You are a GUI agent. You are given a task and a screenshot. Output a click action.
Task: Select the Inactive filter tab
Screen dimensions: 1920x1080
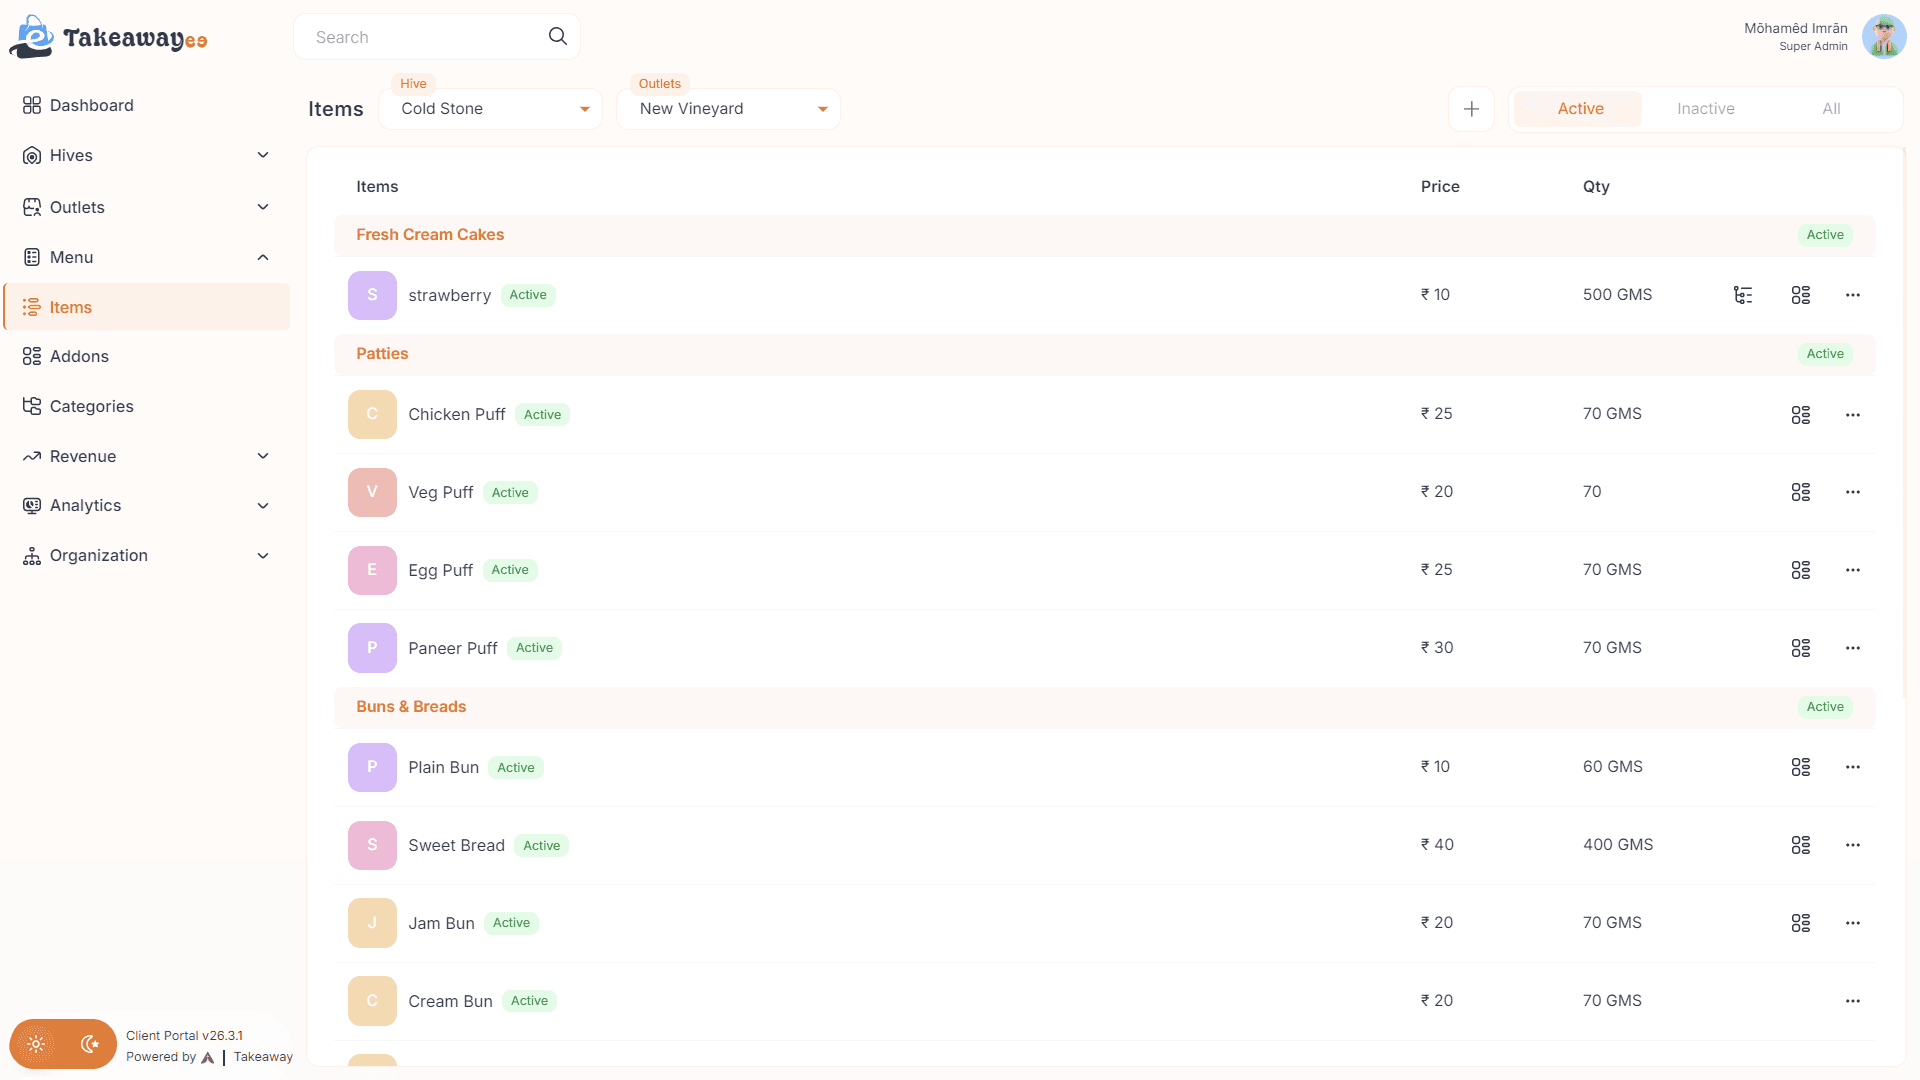[x=1706, y=109]
